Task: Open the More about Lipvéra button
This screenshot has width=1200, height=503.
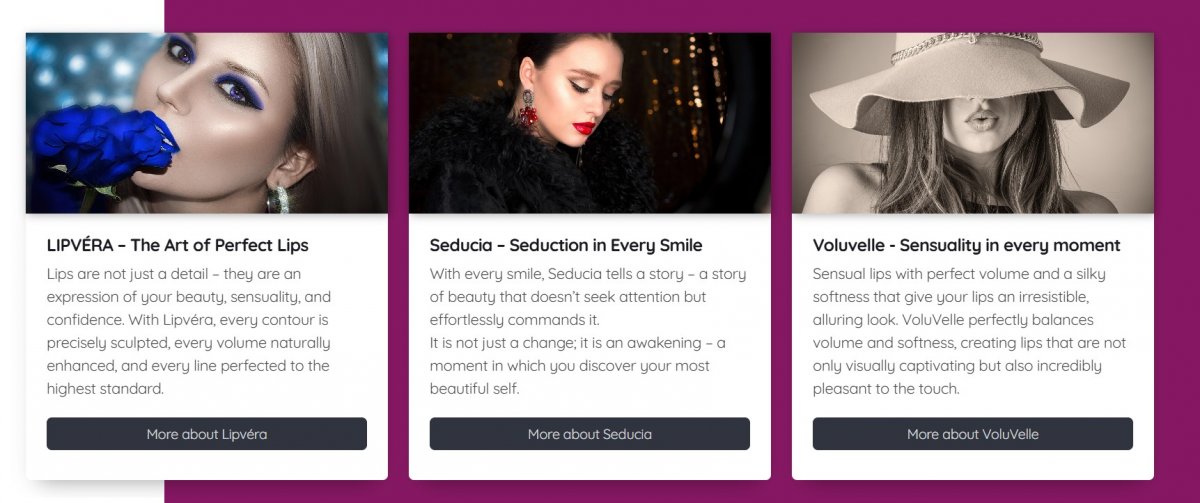Action: tap(206, 434)
